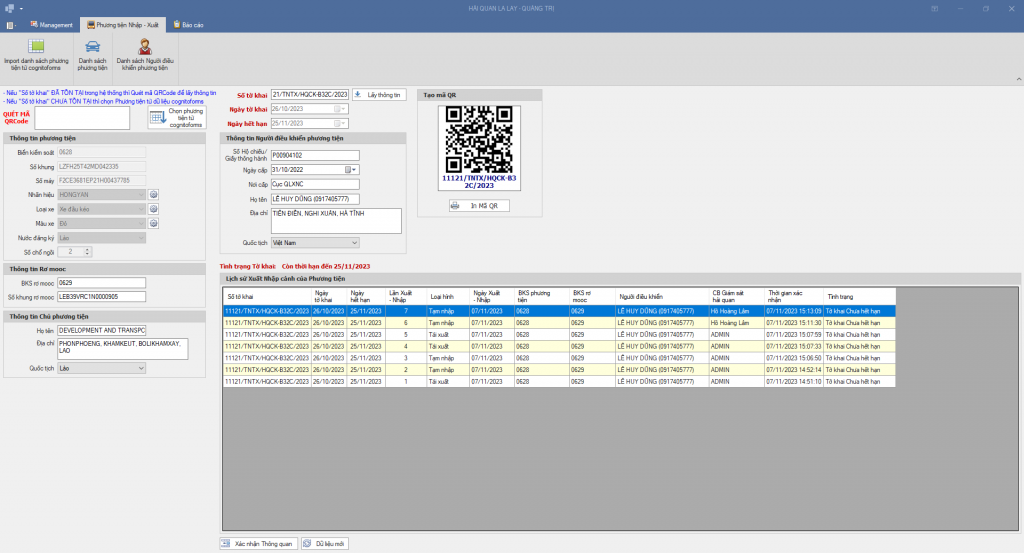Viewport: 1024px width, 553px height.
Task: Click the Số máy field
Action: (101, 180)
